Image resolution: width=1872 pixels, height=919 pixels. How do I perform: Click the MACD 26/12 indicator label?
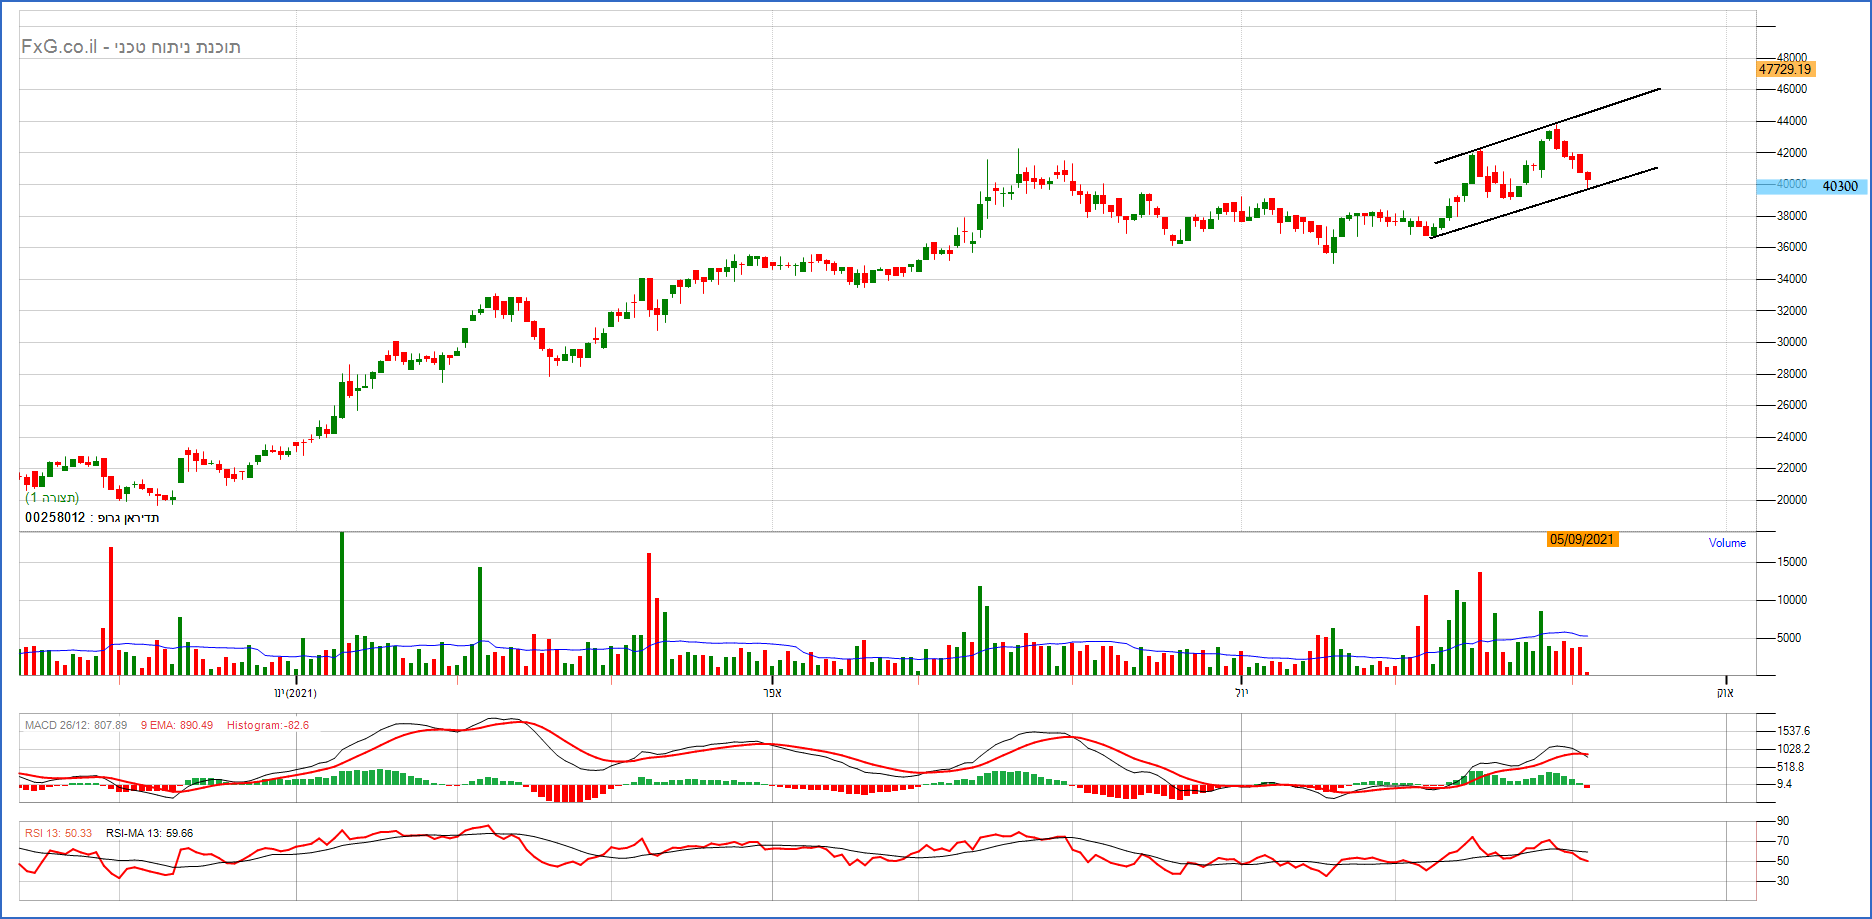pos(76,725)
